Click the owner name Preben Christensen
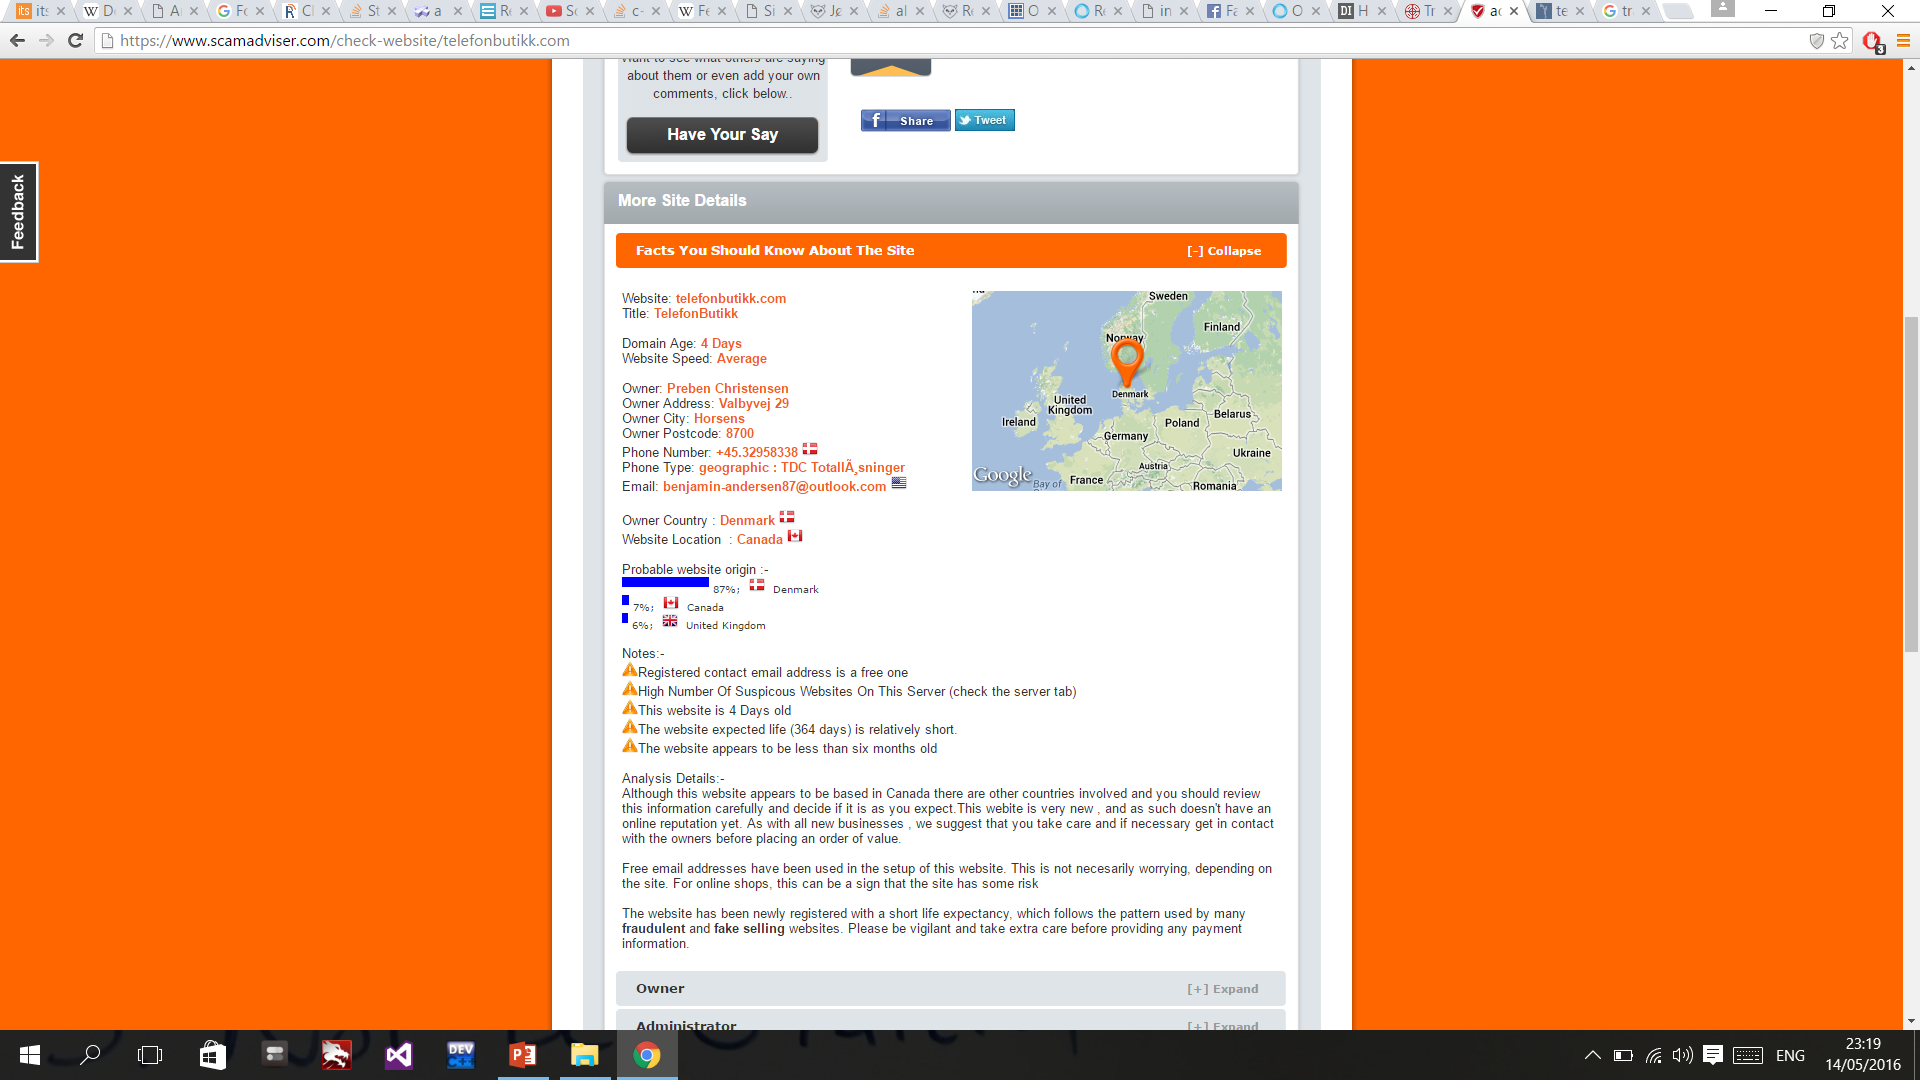The width and height of the screenshot is (1920, 1080). 727,388
